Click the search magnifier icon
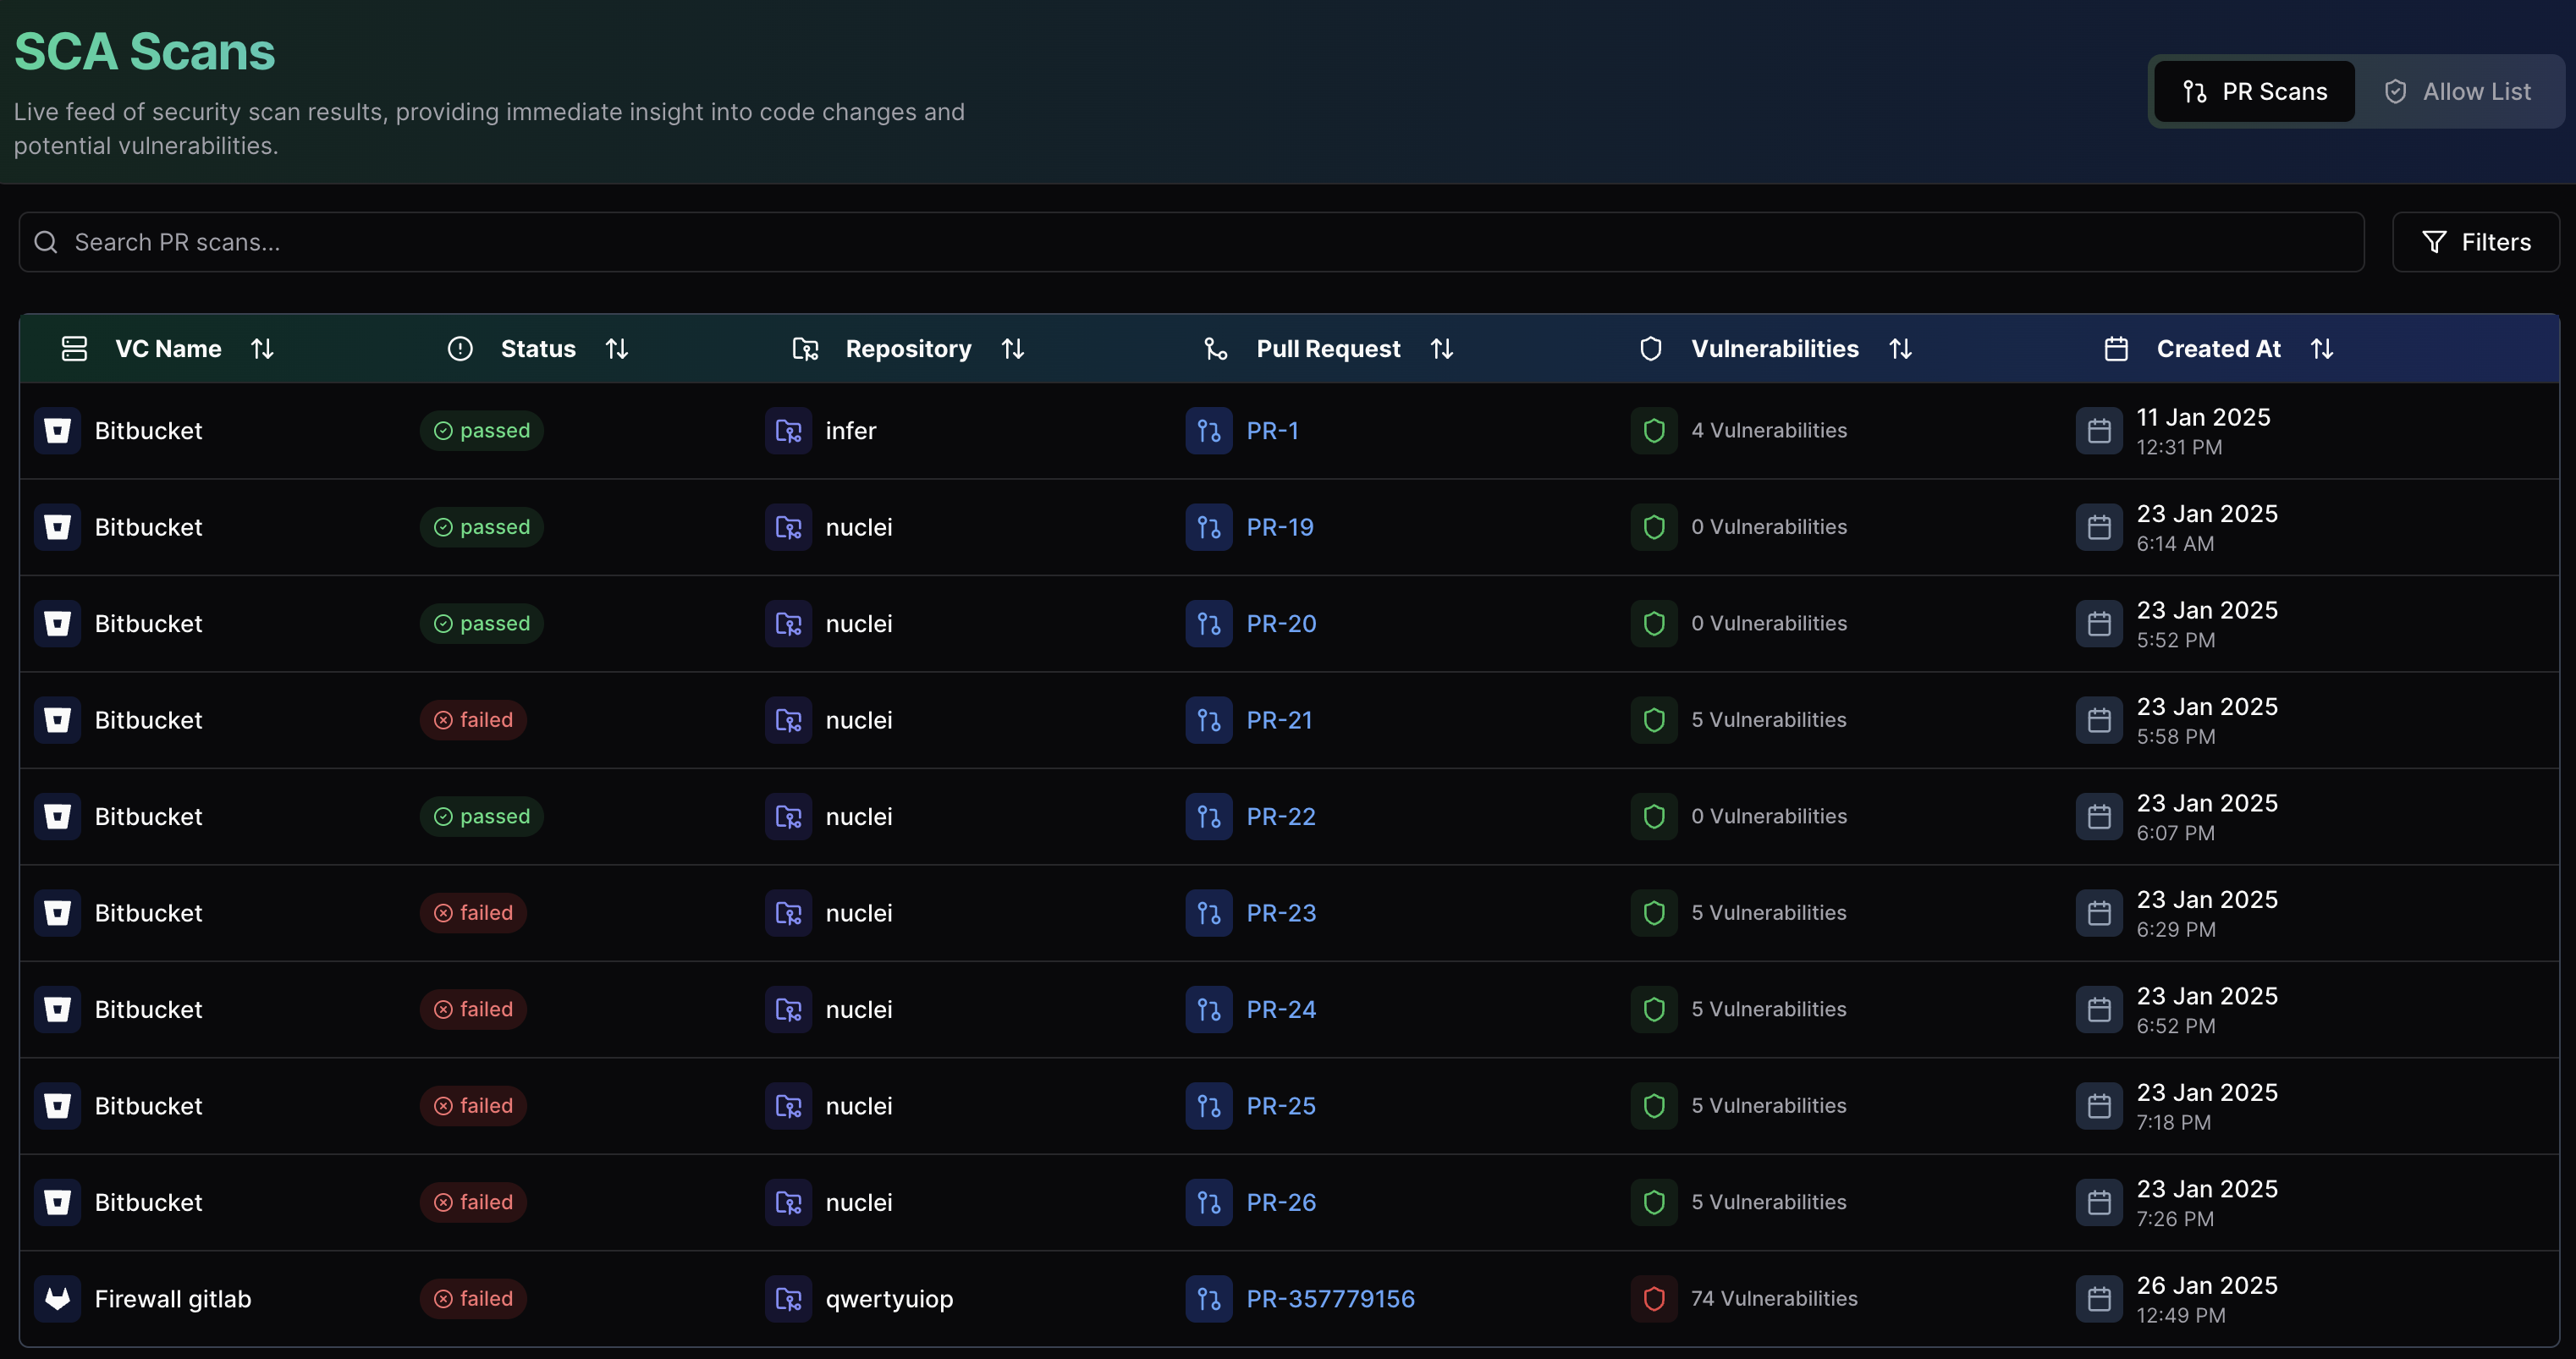Viewport: 2576px width, 1359px height. click(x=46, y=242)
